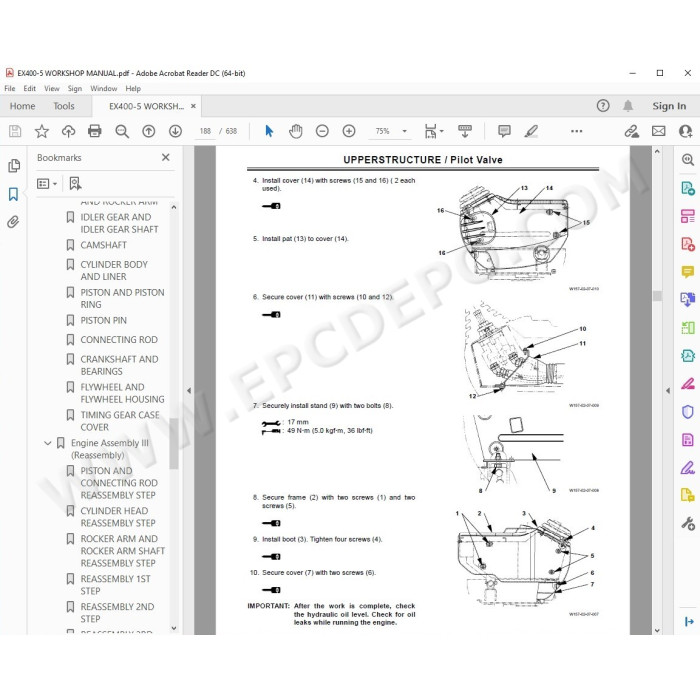This screenshot has width=700, height=700.
Task: Open CRANKSHAFT AND BEARINGS bookmark
Action: (x=119, y=365)
